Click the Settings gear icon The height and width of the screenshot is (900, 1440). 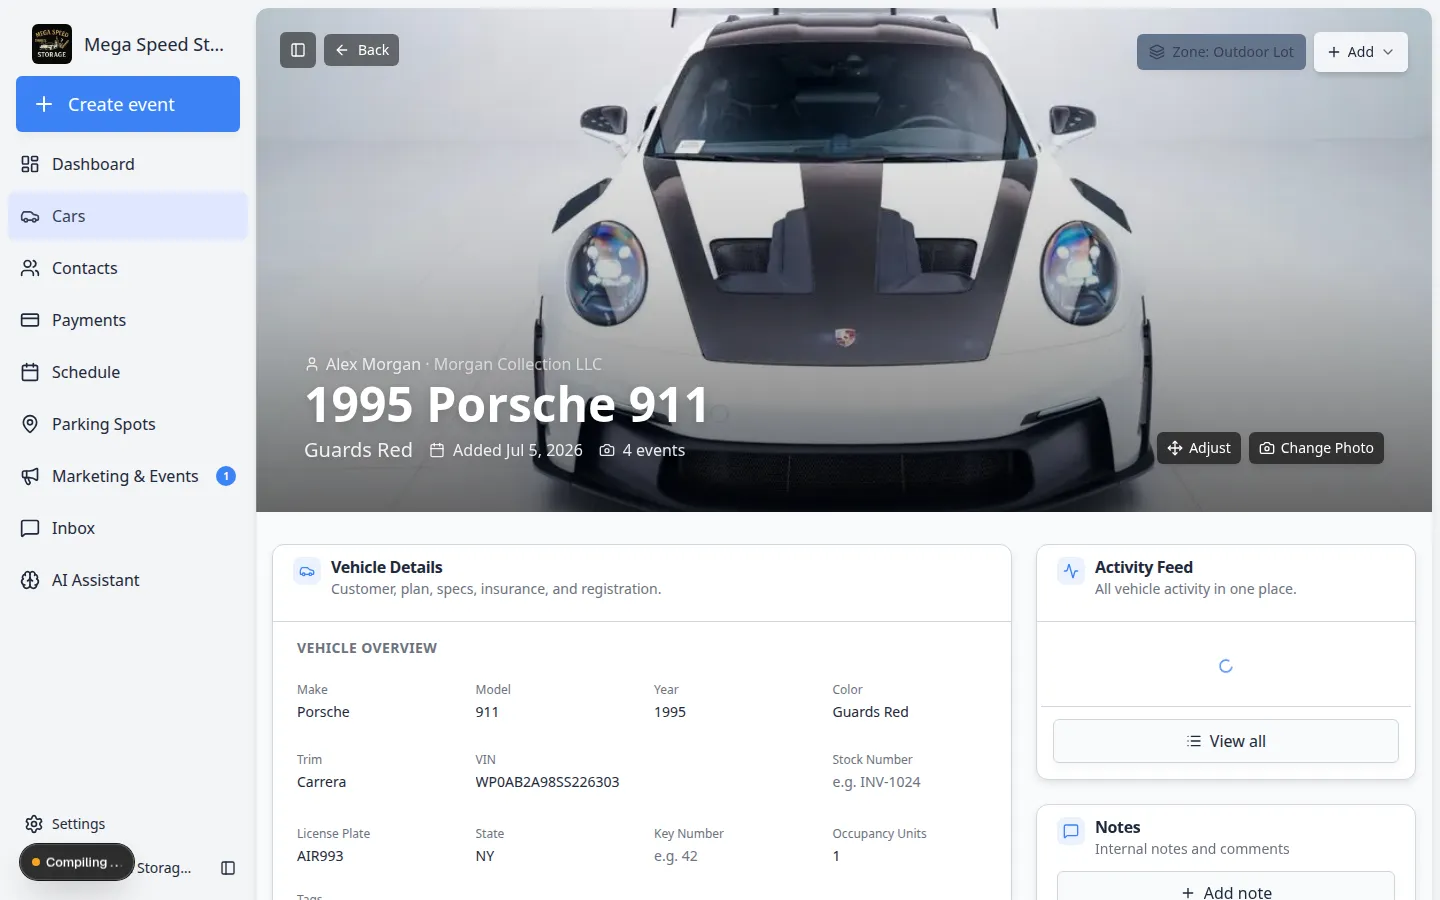pyautogui.click(x=34, y=824)
